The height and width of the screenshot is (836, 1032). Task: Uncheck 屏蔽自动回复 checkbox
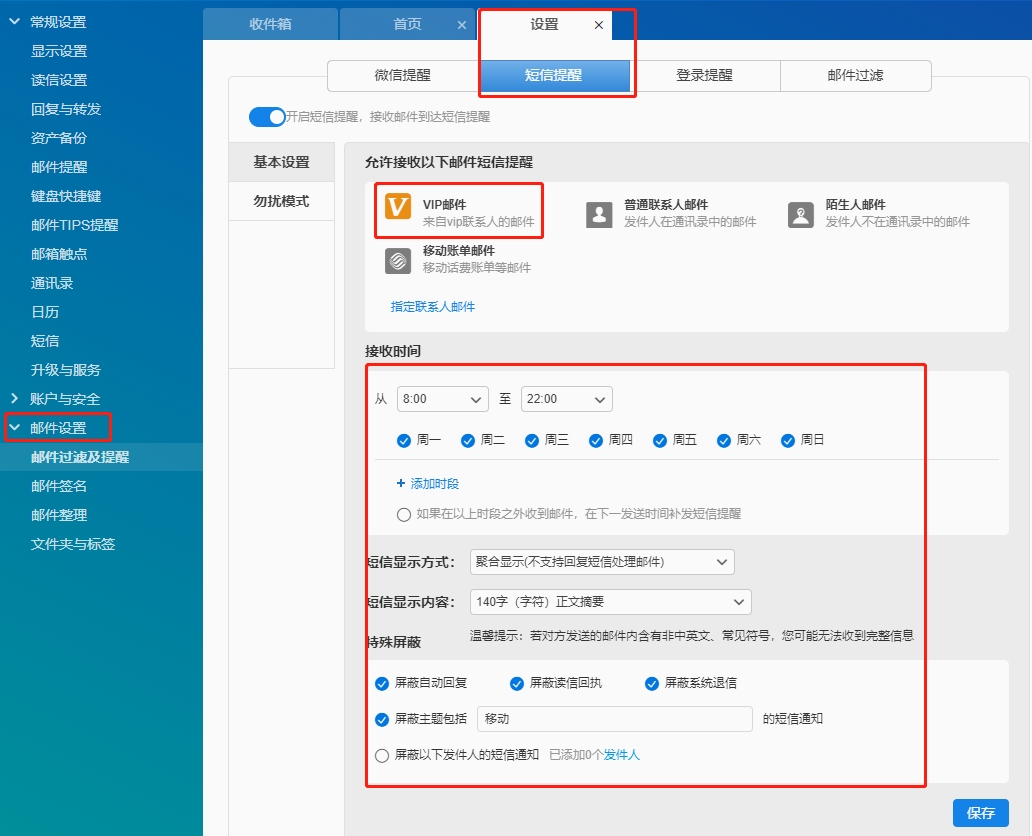pos(382,684)
